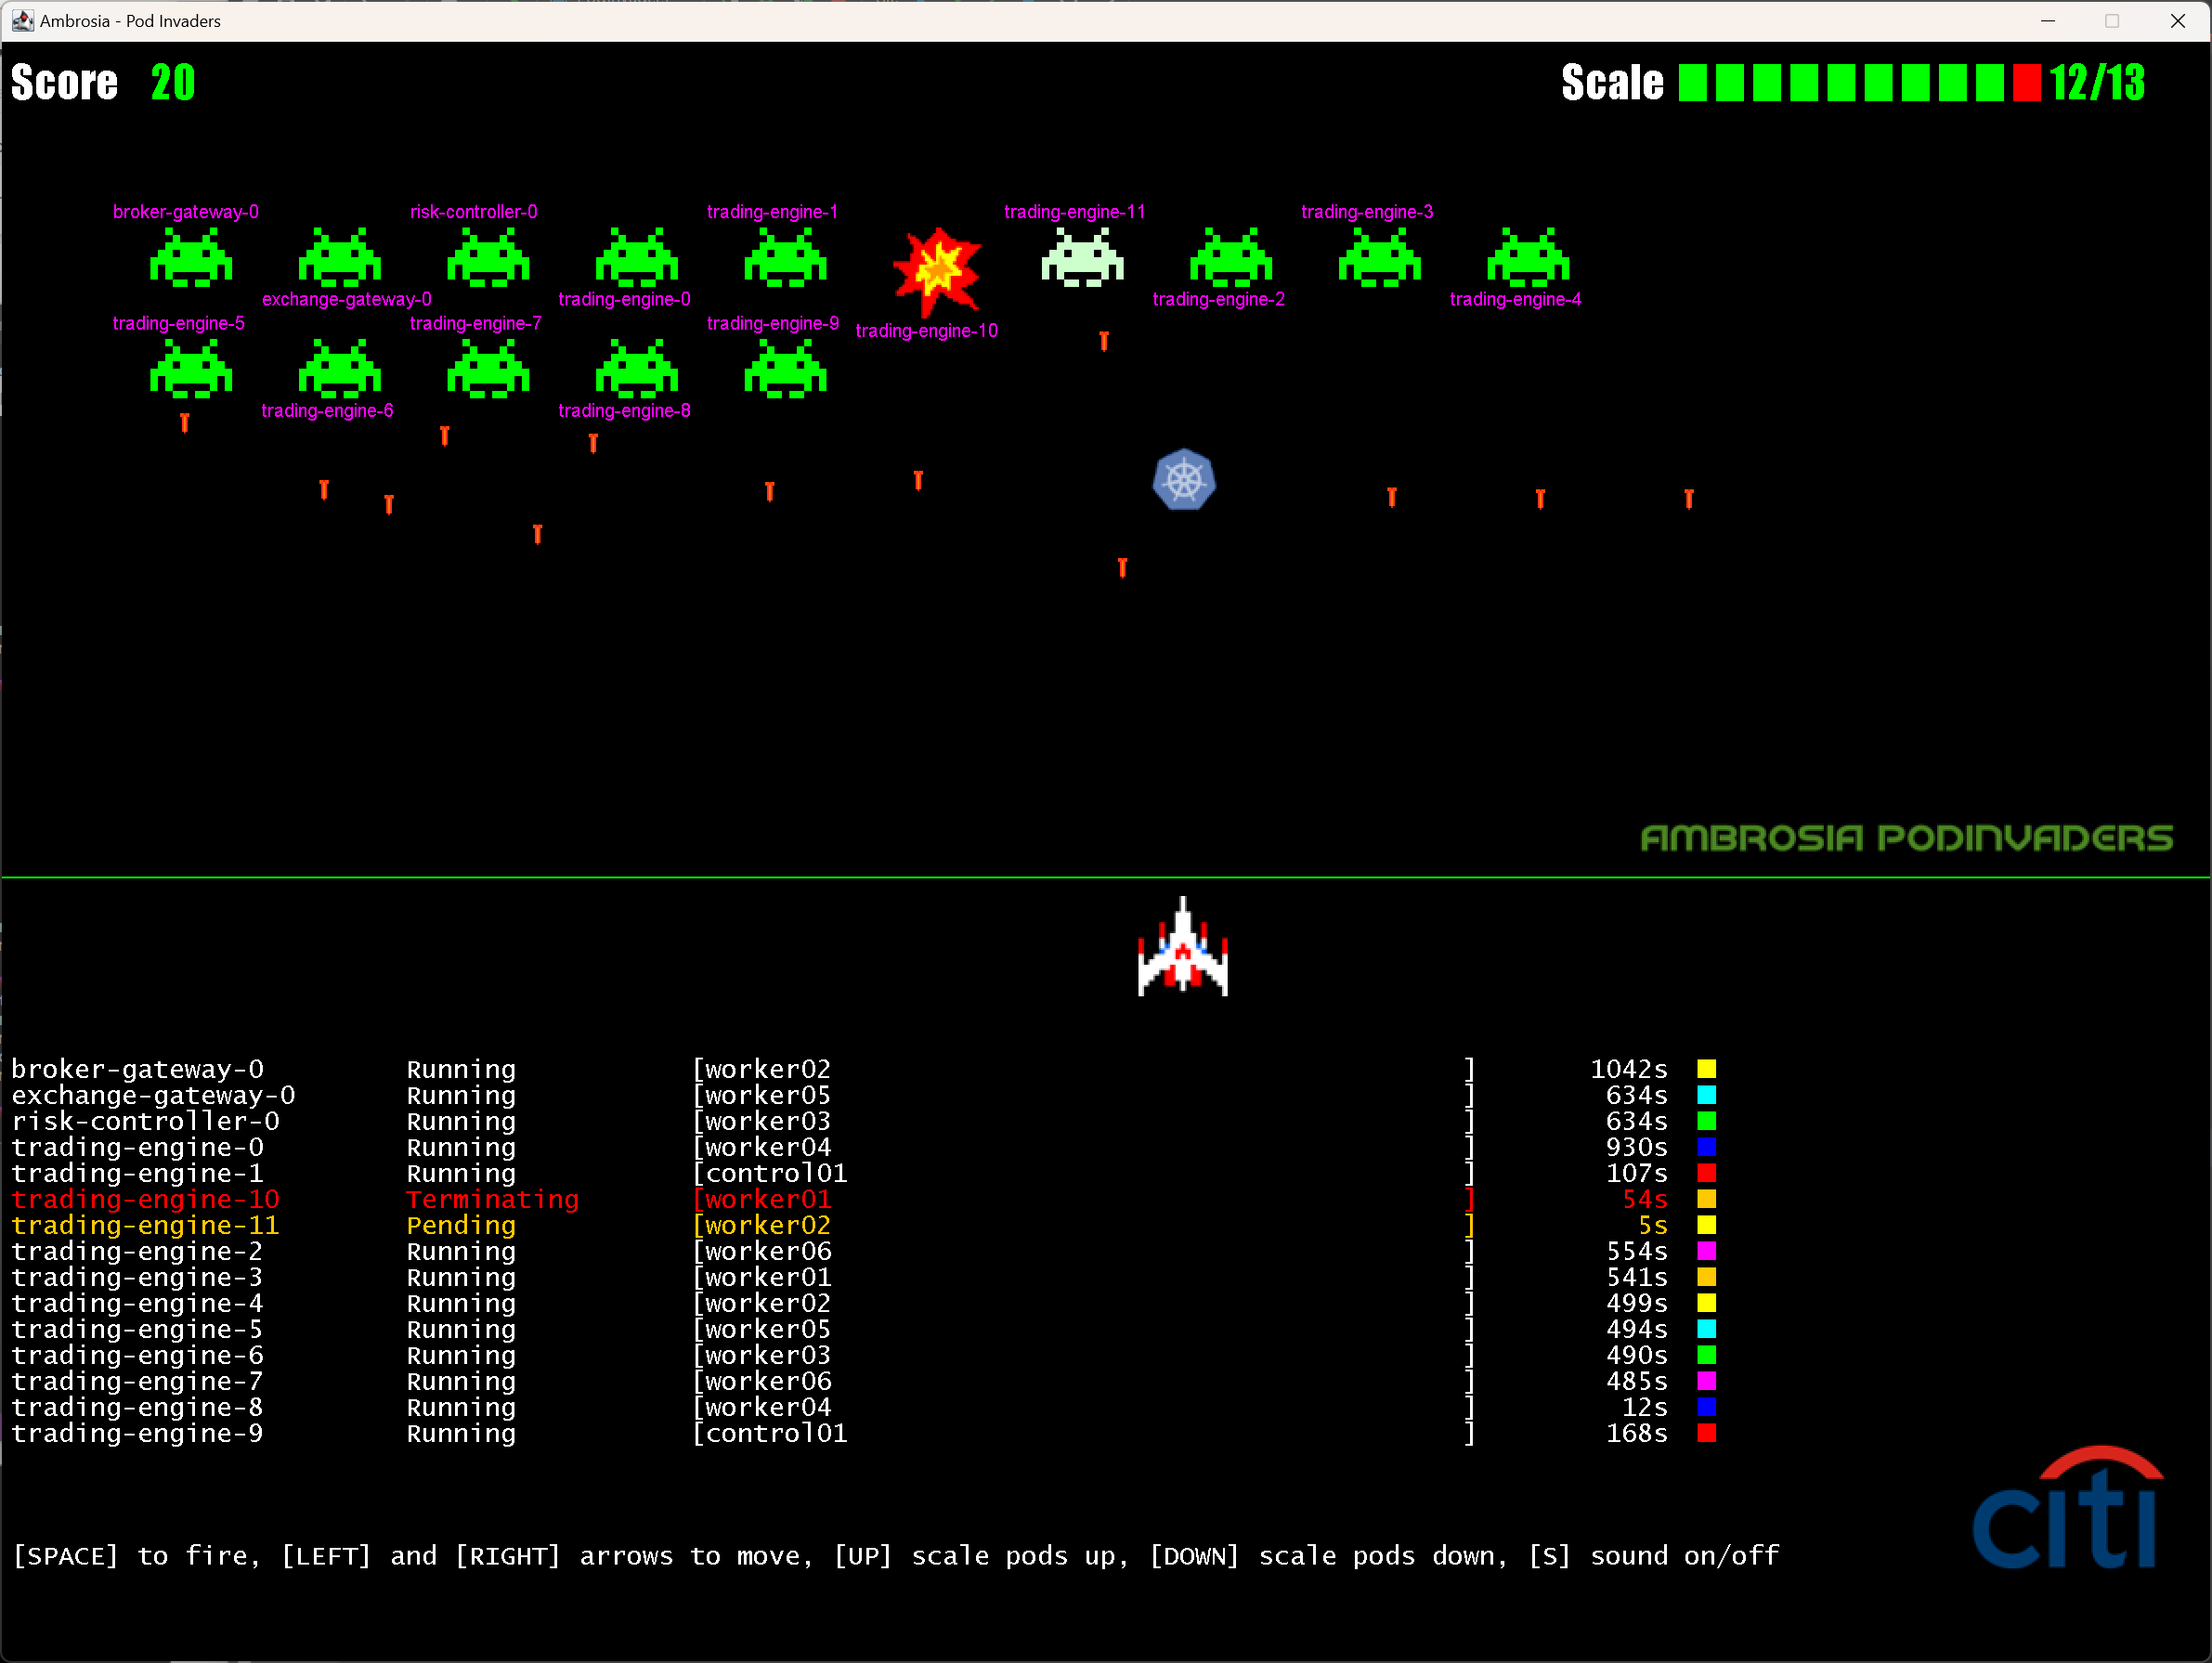Screen dimensions: 2212x1663
Task: Click the Ambrosia app icon in title bar
Action: click(x=22, y=20)
